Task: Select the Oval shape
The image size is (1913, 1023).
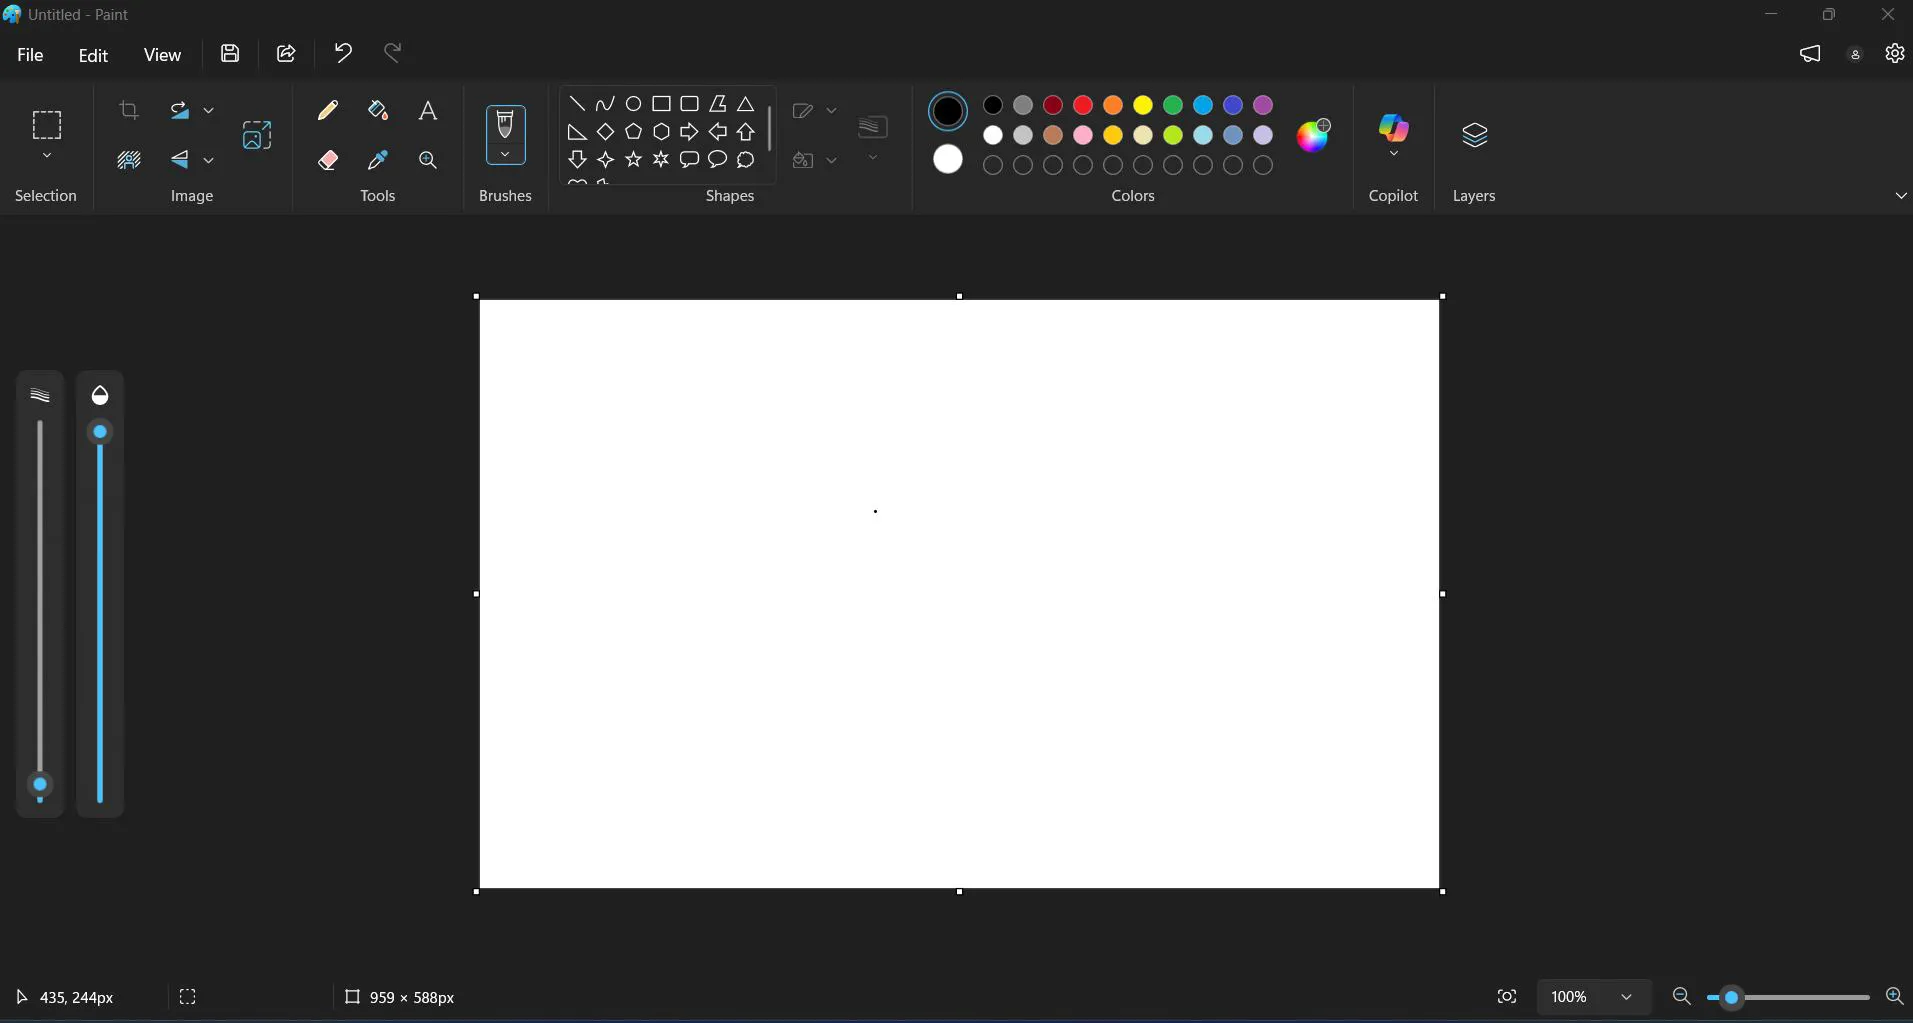Action: pyautogui.click(x=634, y=104)
